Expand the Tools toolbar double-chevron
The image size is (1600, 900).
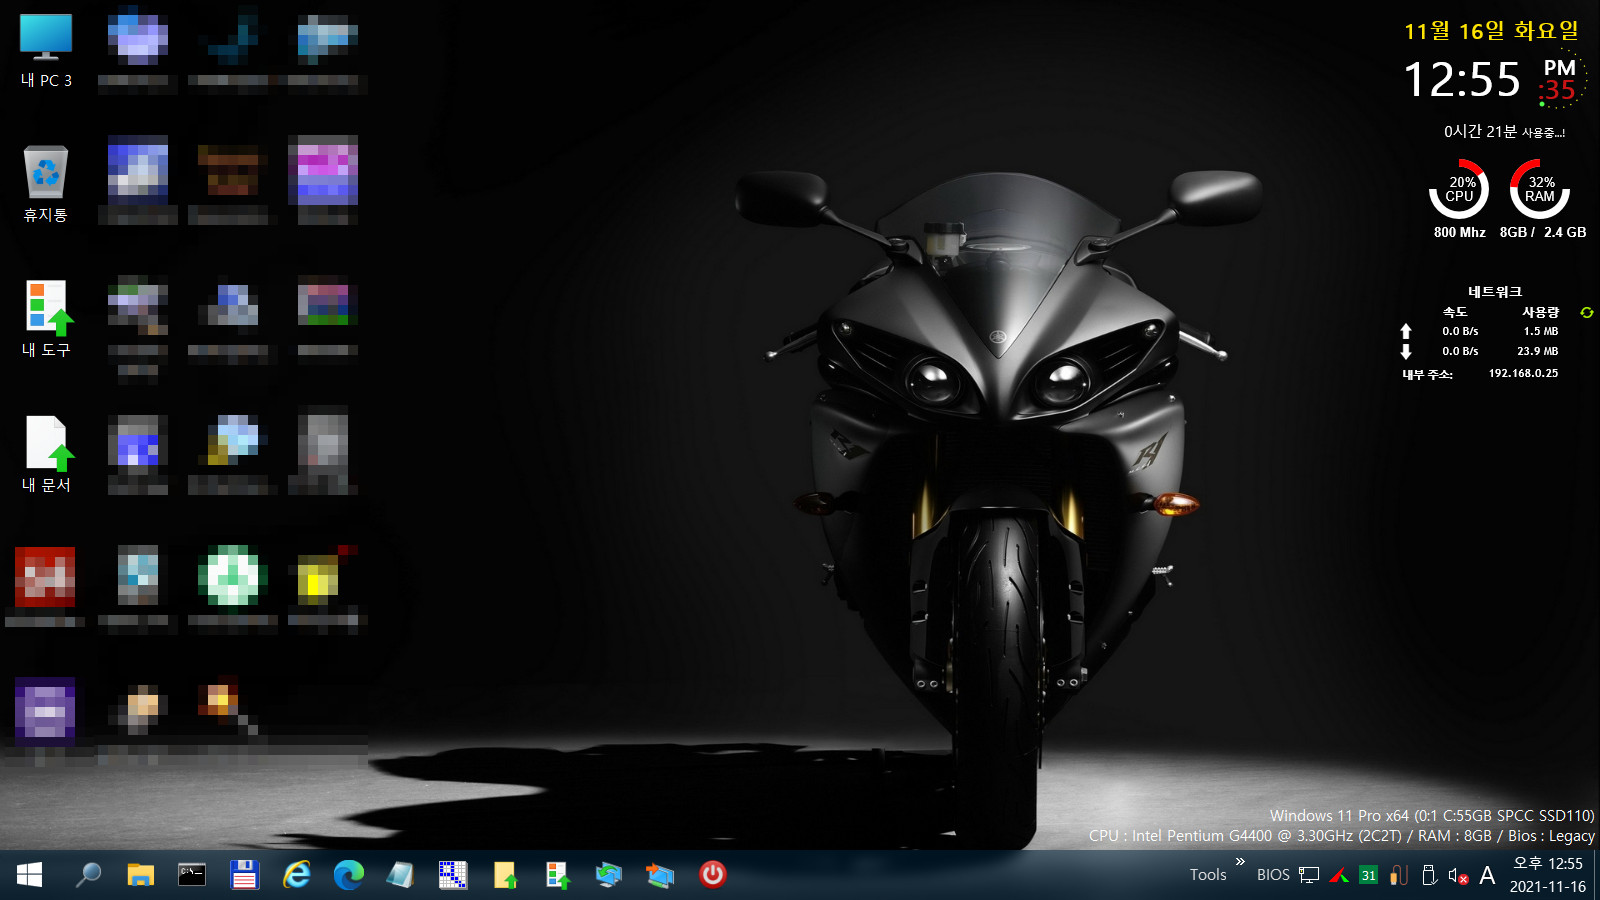click(x=1240, y=862)
